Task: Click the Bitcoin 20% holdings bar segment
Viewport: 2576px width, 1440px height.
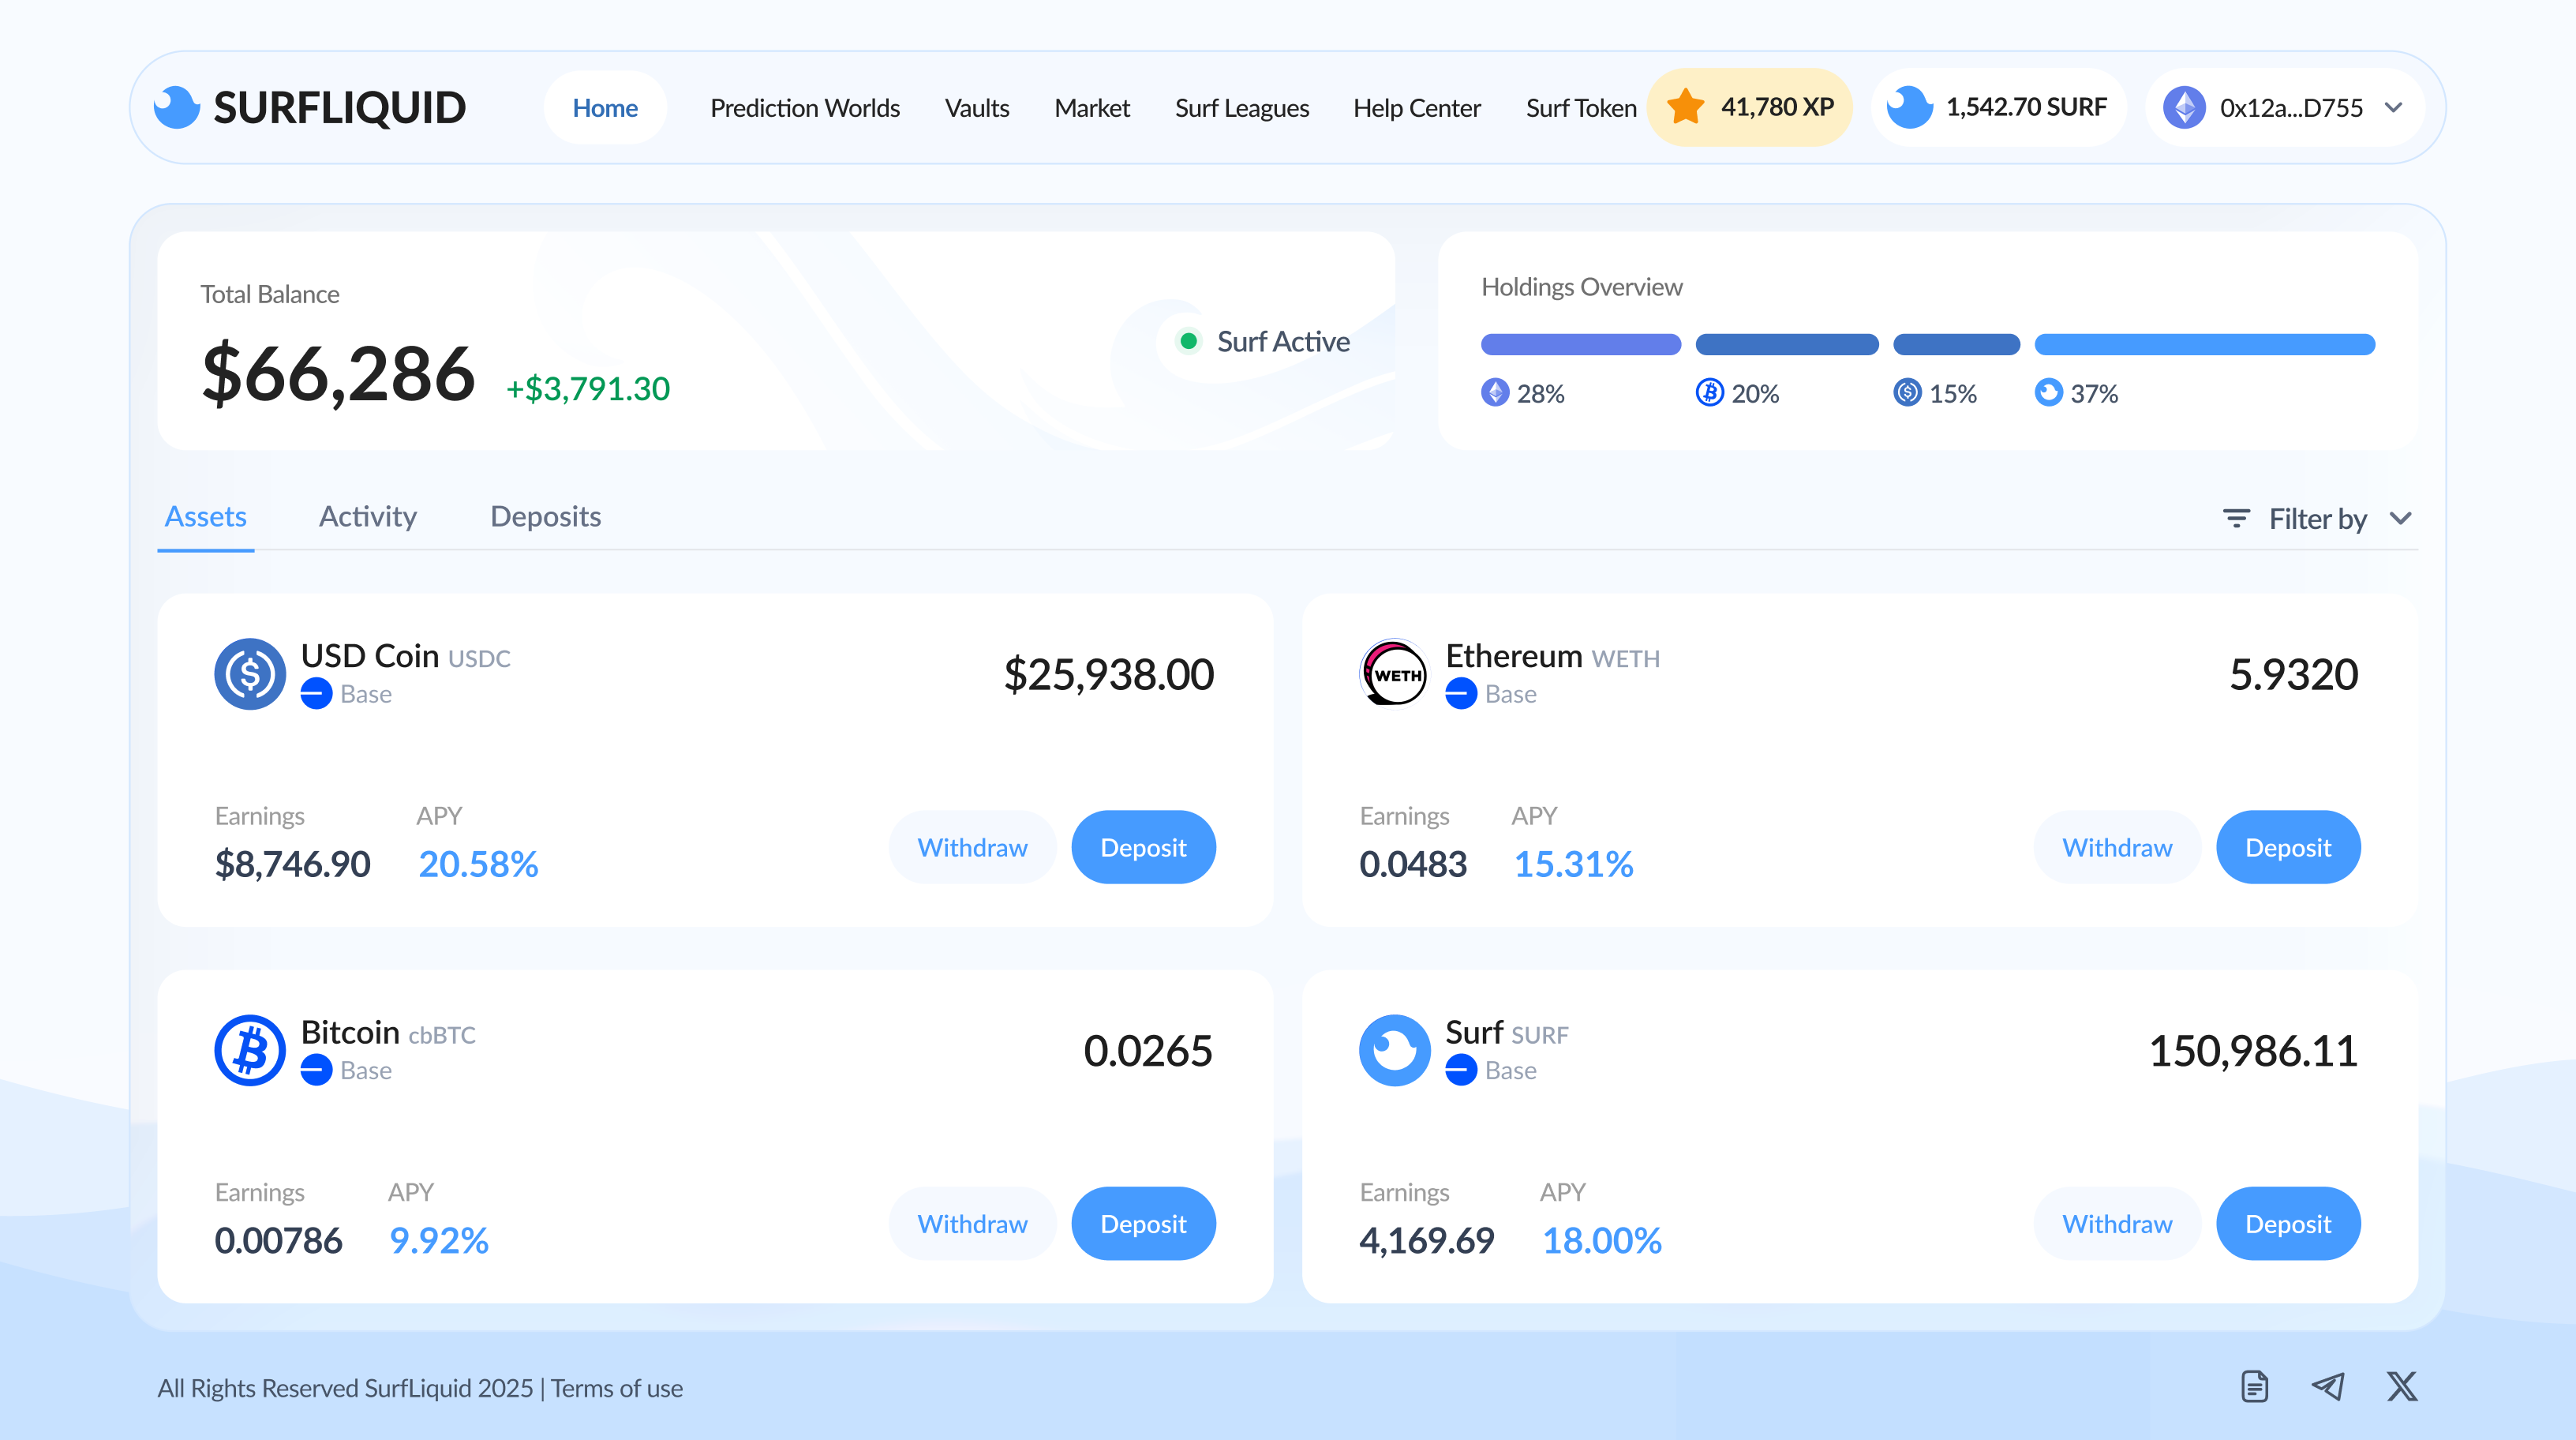Action: click(1787, 344)
